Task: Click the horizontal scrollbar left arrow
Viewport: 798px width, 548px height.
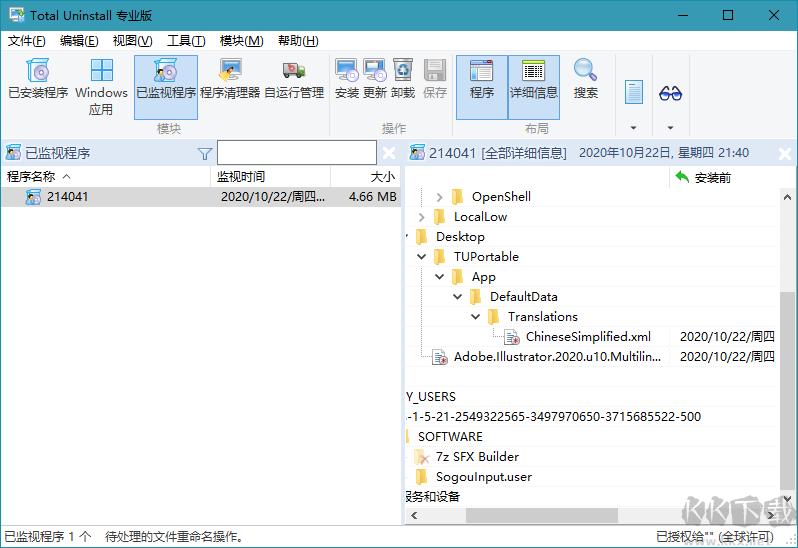Action: (x=414, y=515)
